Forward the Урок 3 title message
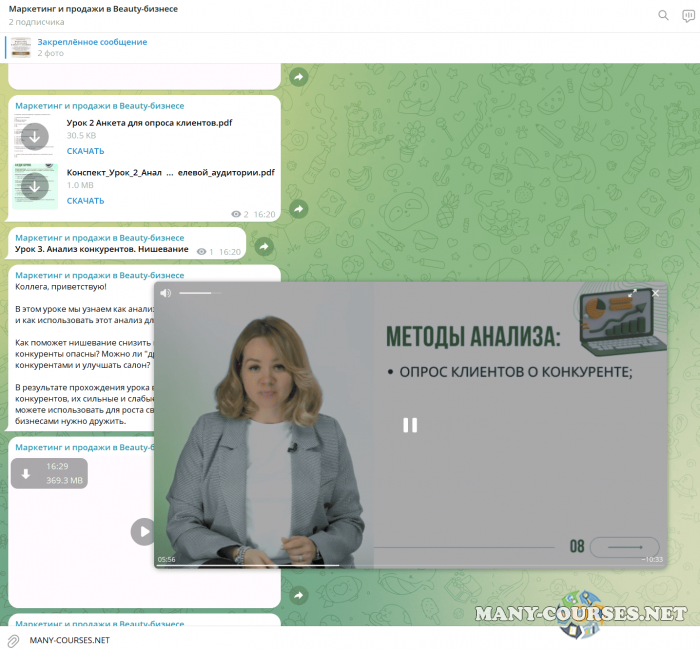The width and height of the screenshot is (700, 650). 264,246
